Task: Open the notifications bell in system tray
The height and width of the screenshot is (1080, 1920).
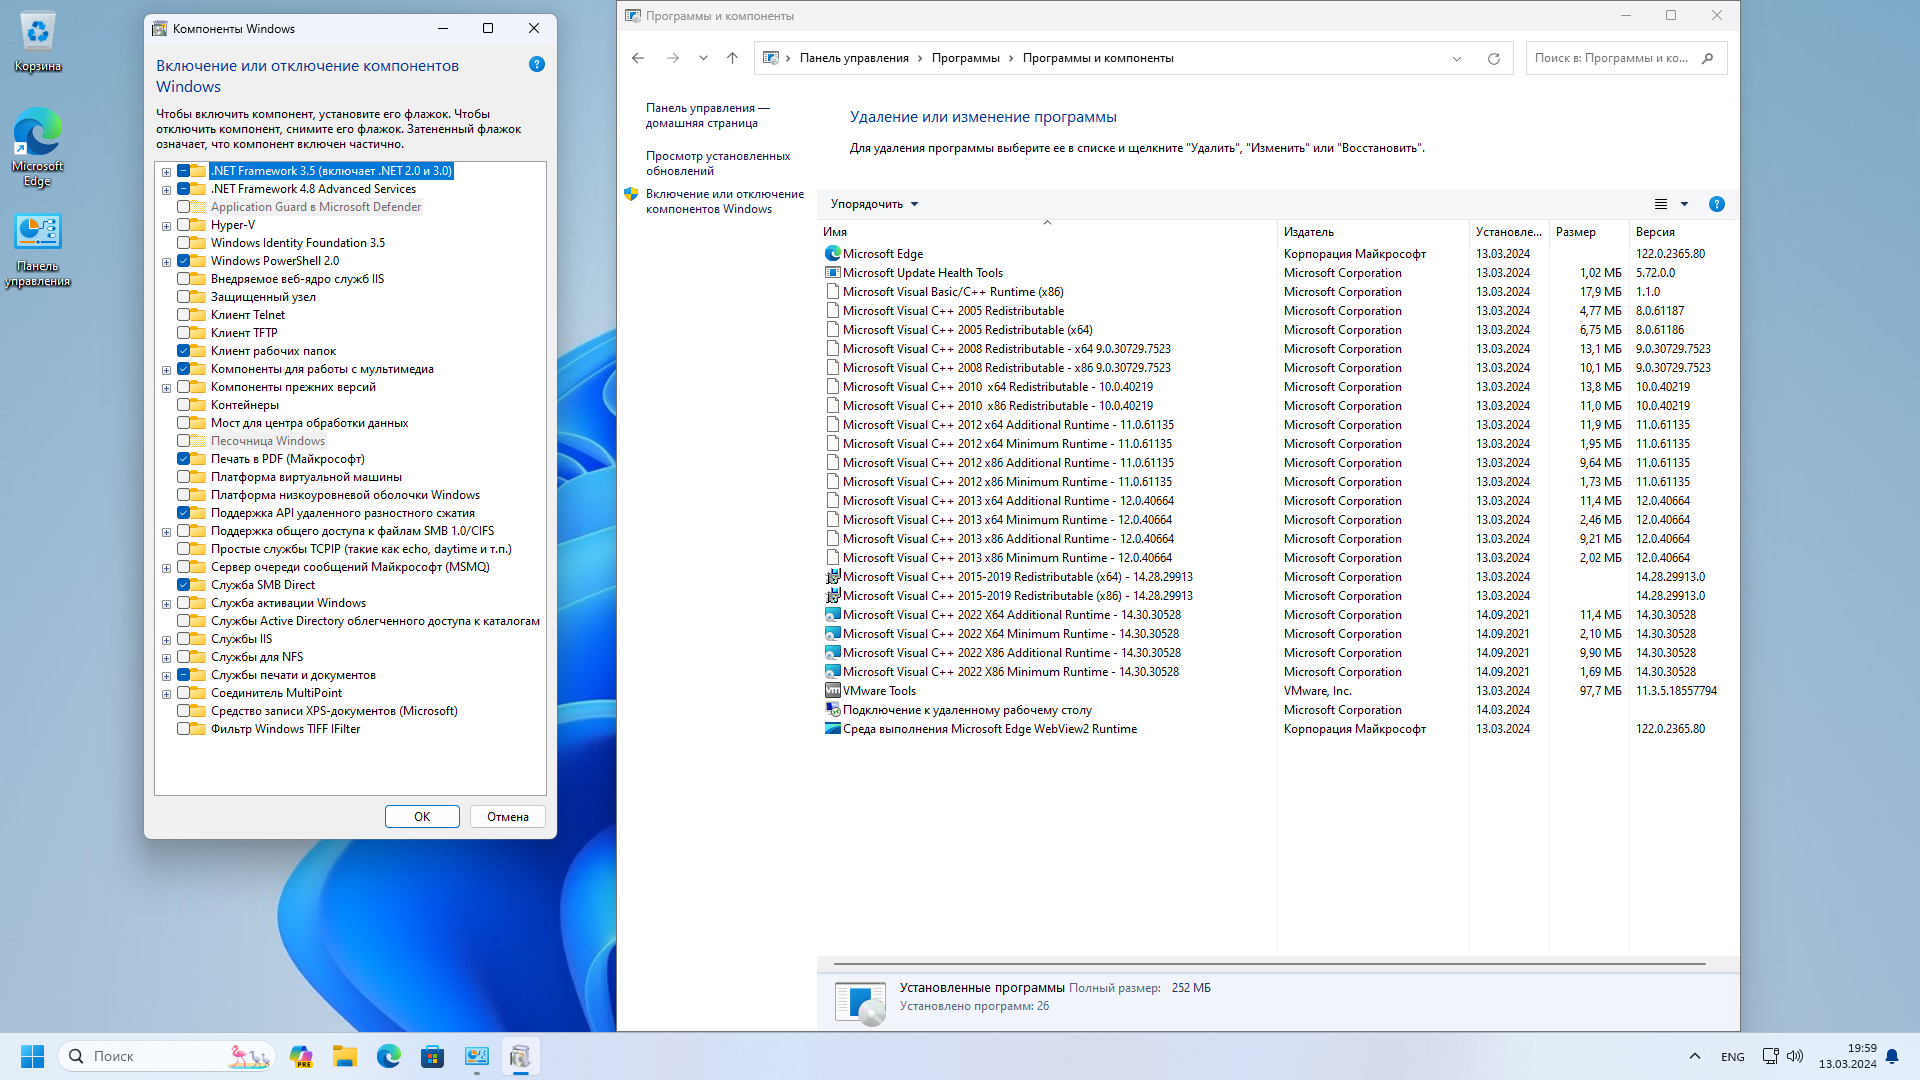Action: [x=1892, y=1056]
